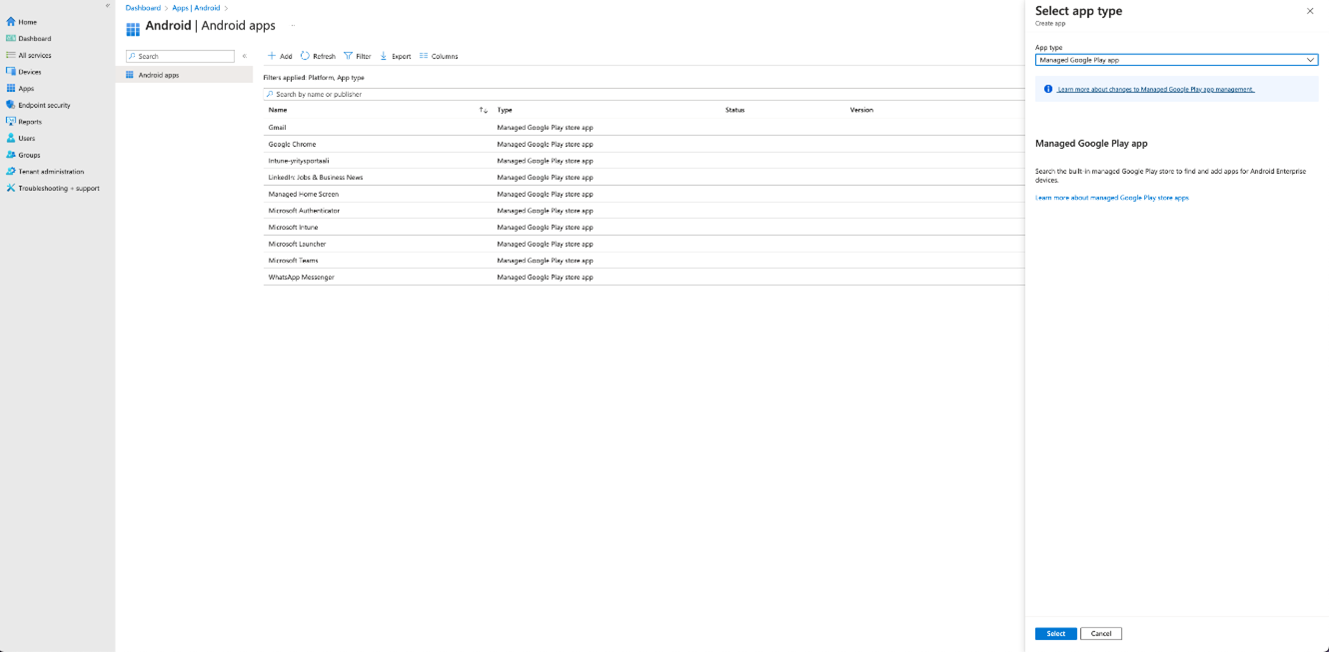Refresh the Android apps list
This screenshot has height=652, width=1329.
pos(318,56)
